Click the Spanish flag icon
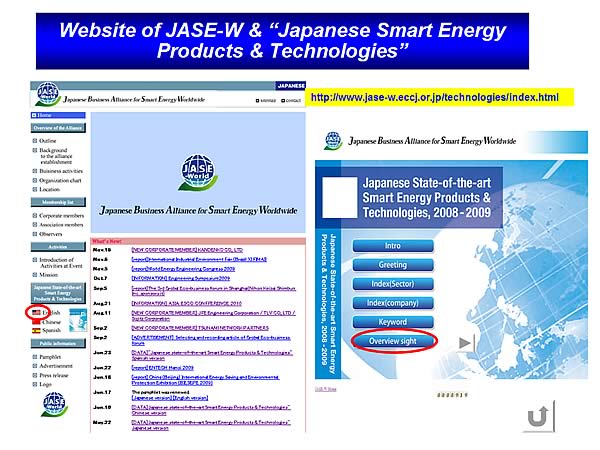This screenshot has width=600, height=450. click(x=36, y=330)
